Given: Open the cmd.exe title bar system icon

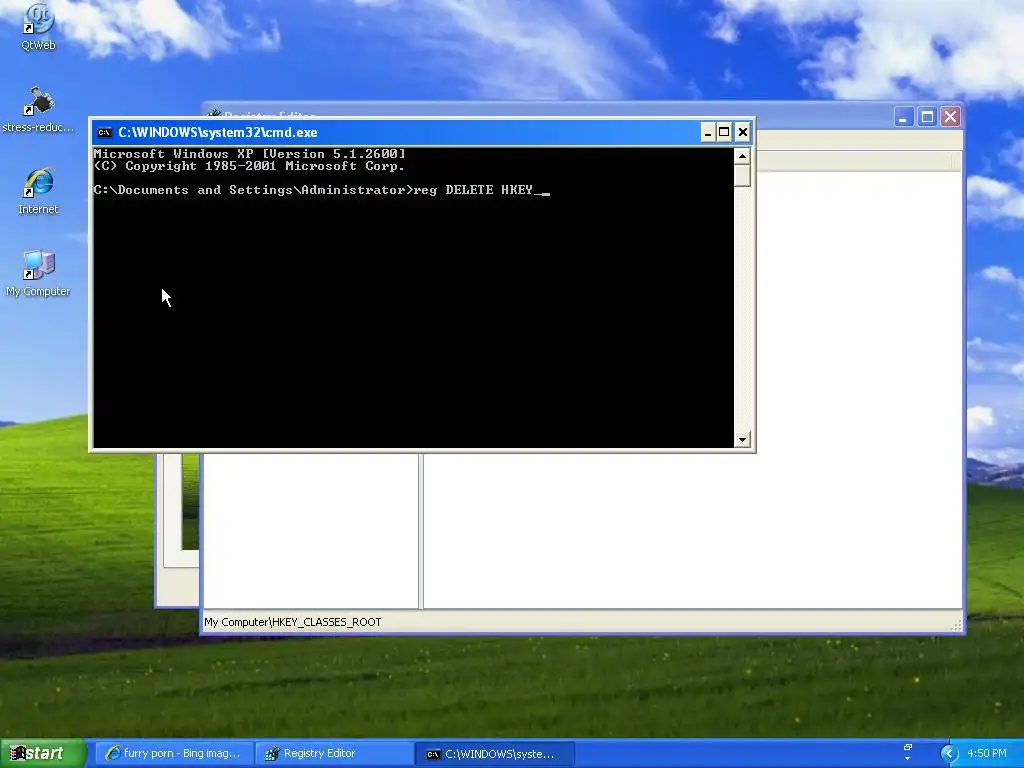Looking at the screenshot, I should (104, 133).
